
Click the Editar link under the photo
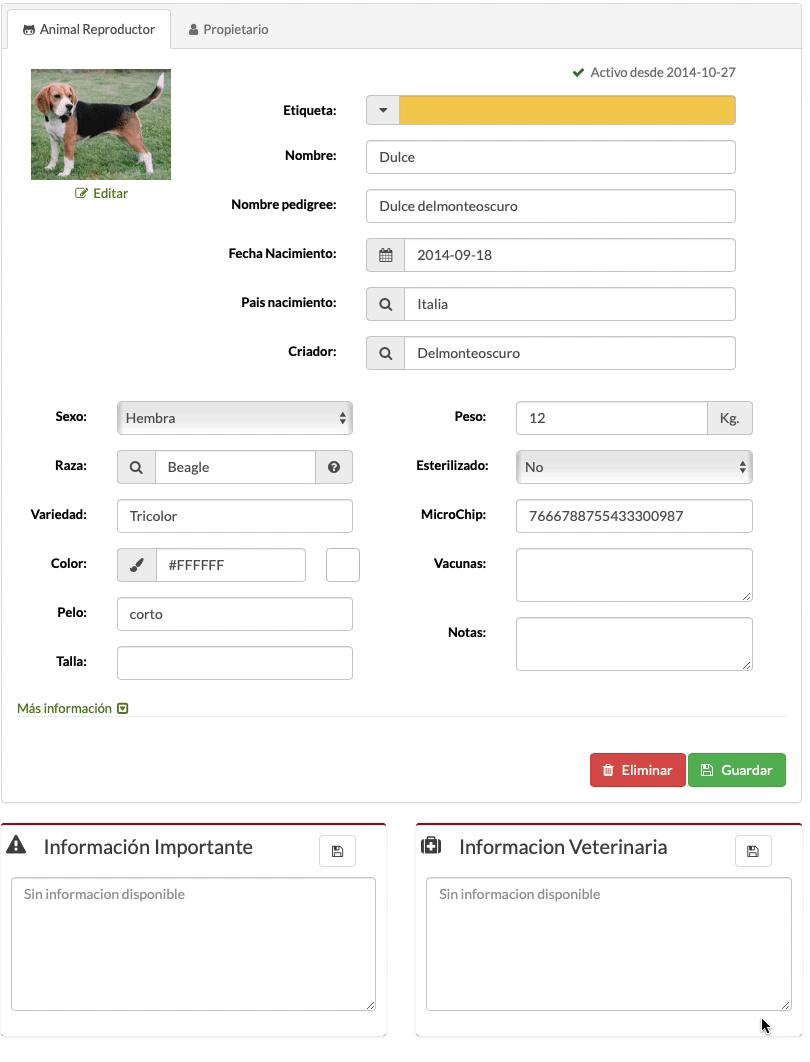tap(101, 194)
